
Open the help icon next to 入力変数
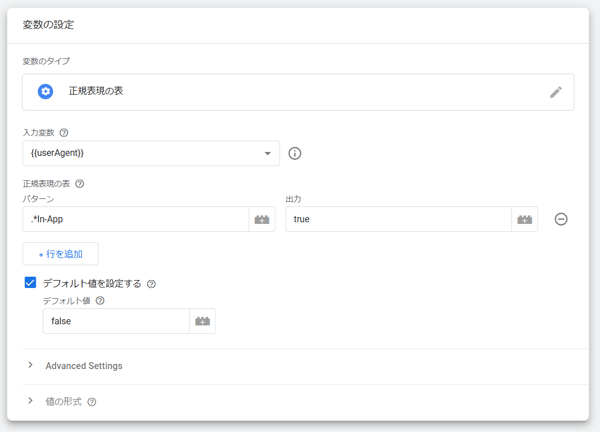click(64, 133)
